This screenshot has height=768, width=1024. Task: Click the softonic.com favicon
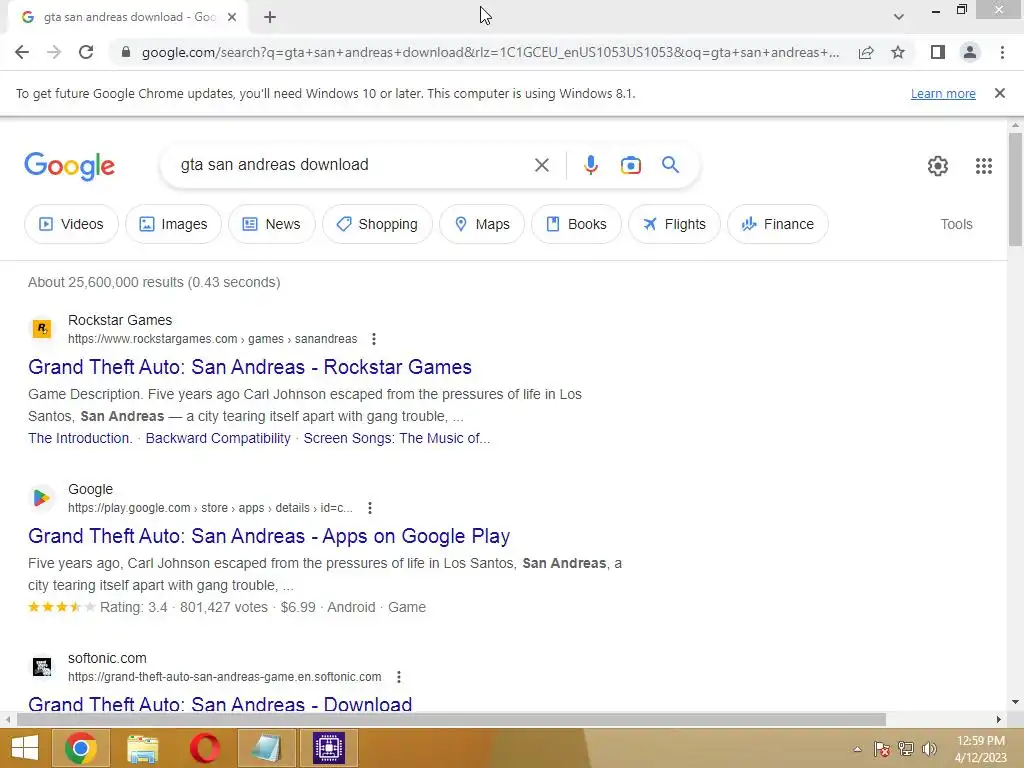pos(42,667)
